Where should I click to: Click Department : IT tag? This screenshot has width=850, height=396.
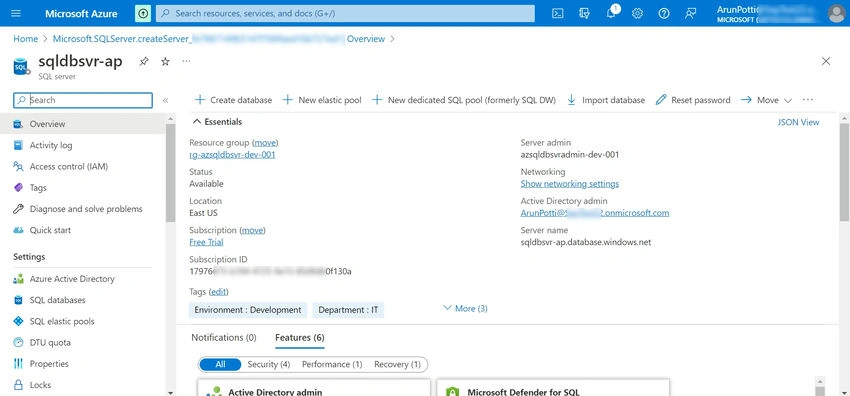(348, 310)
